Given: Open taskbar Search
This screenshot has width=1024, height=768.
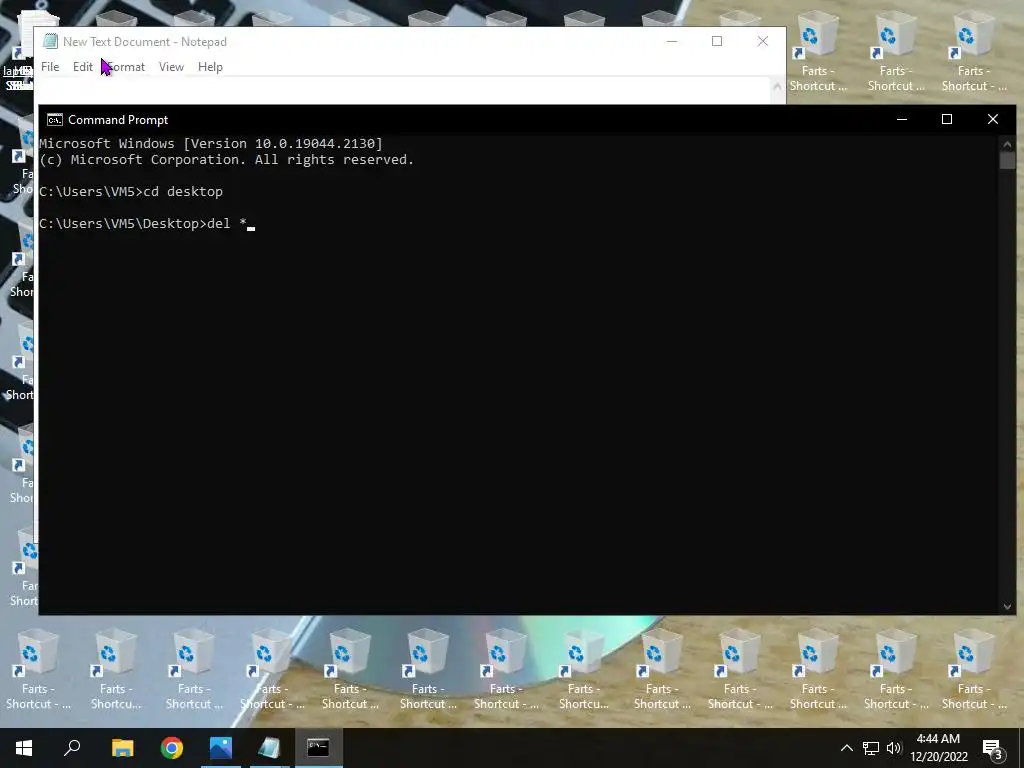Looking at the screenshot, I should click(72, 748).
